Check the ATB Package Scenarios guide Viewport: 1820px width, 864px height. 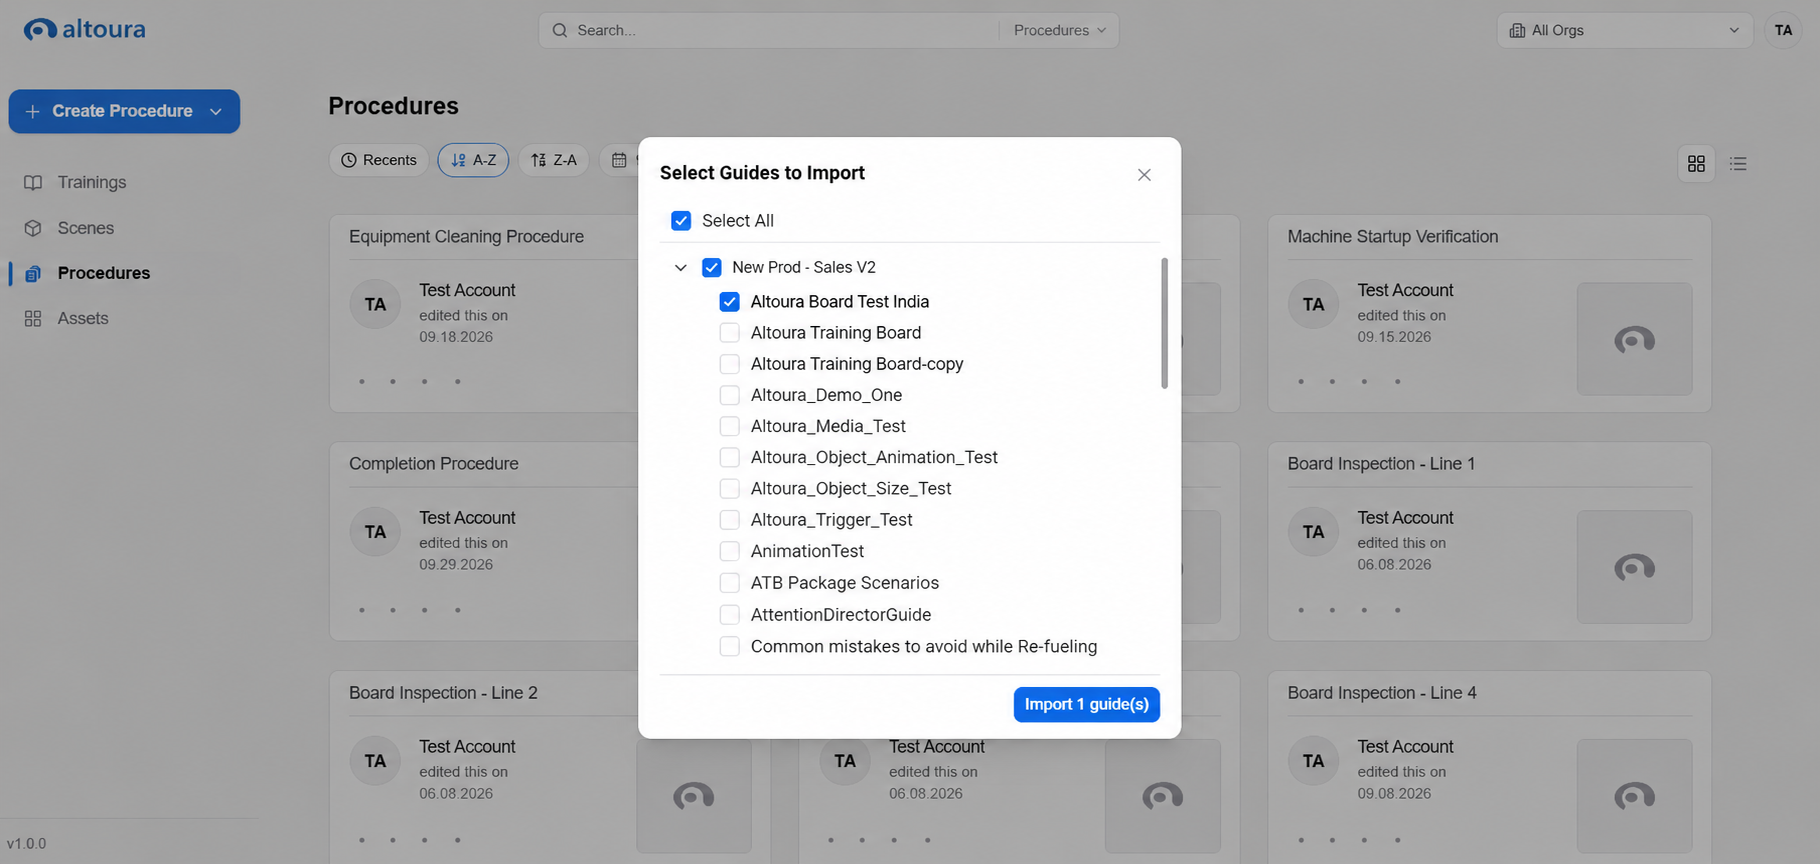[x=730, y=583]
